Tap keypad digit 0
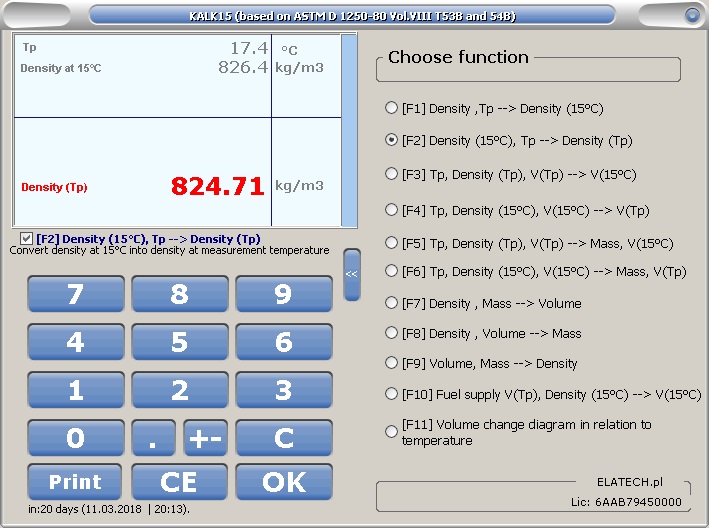 click(76, 438)
